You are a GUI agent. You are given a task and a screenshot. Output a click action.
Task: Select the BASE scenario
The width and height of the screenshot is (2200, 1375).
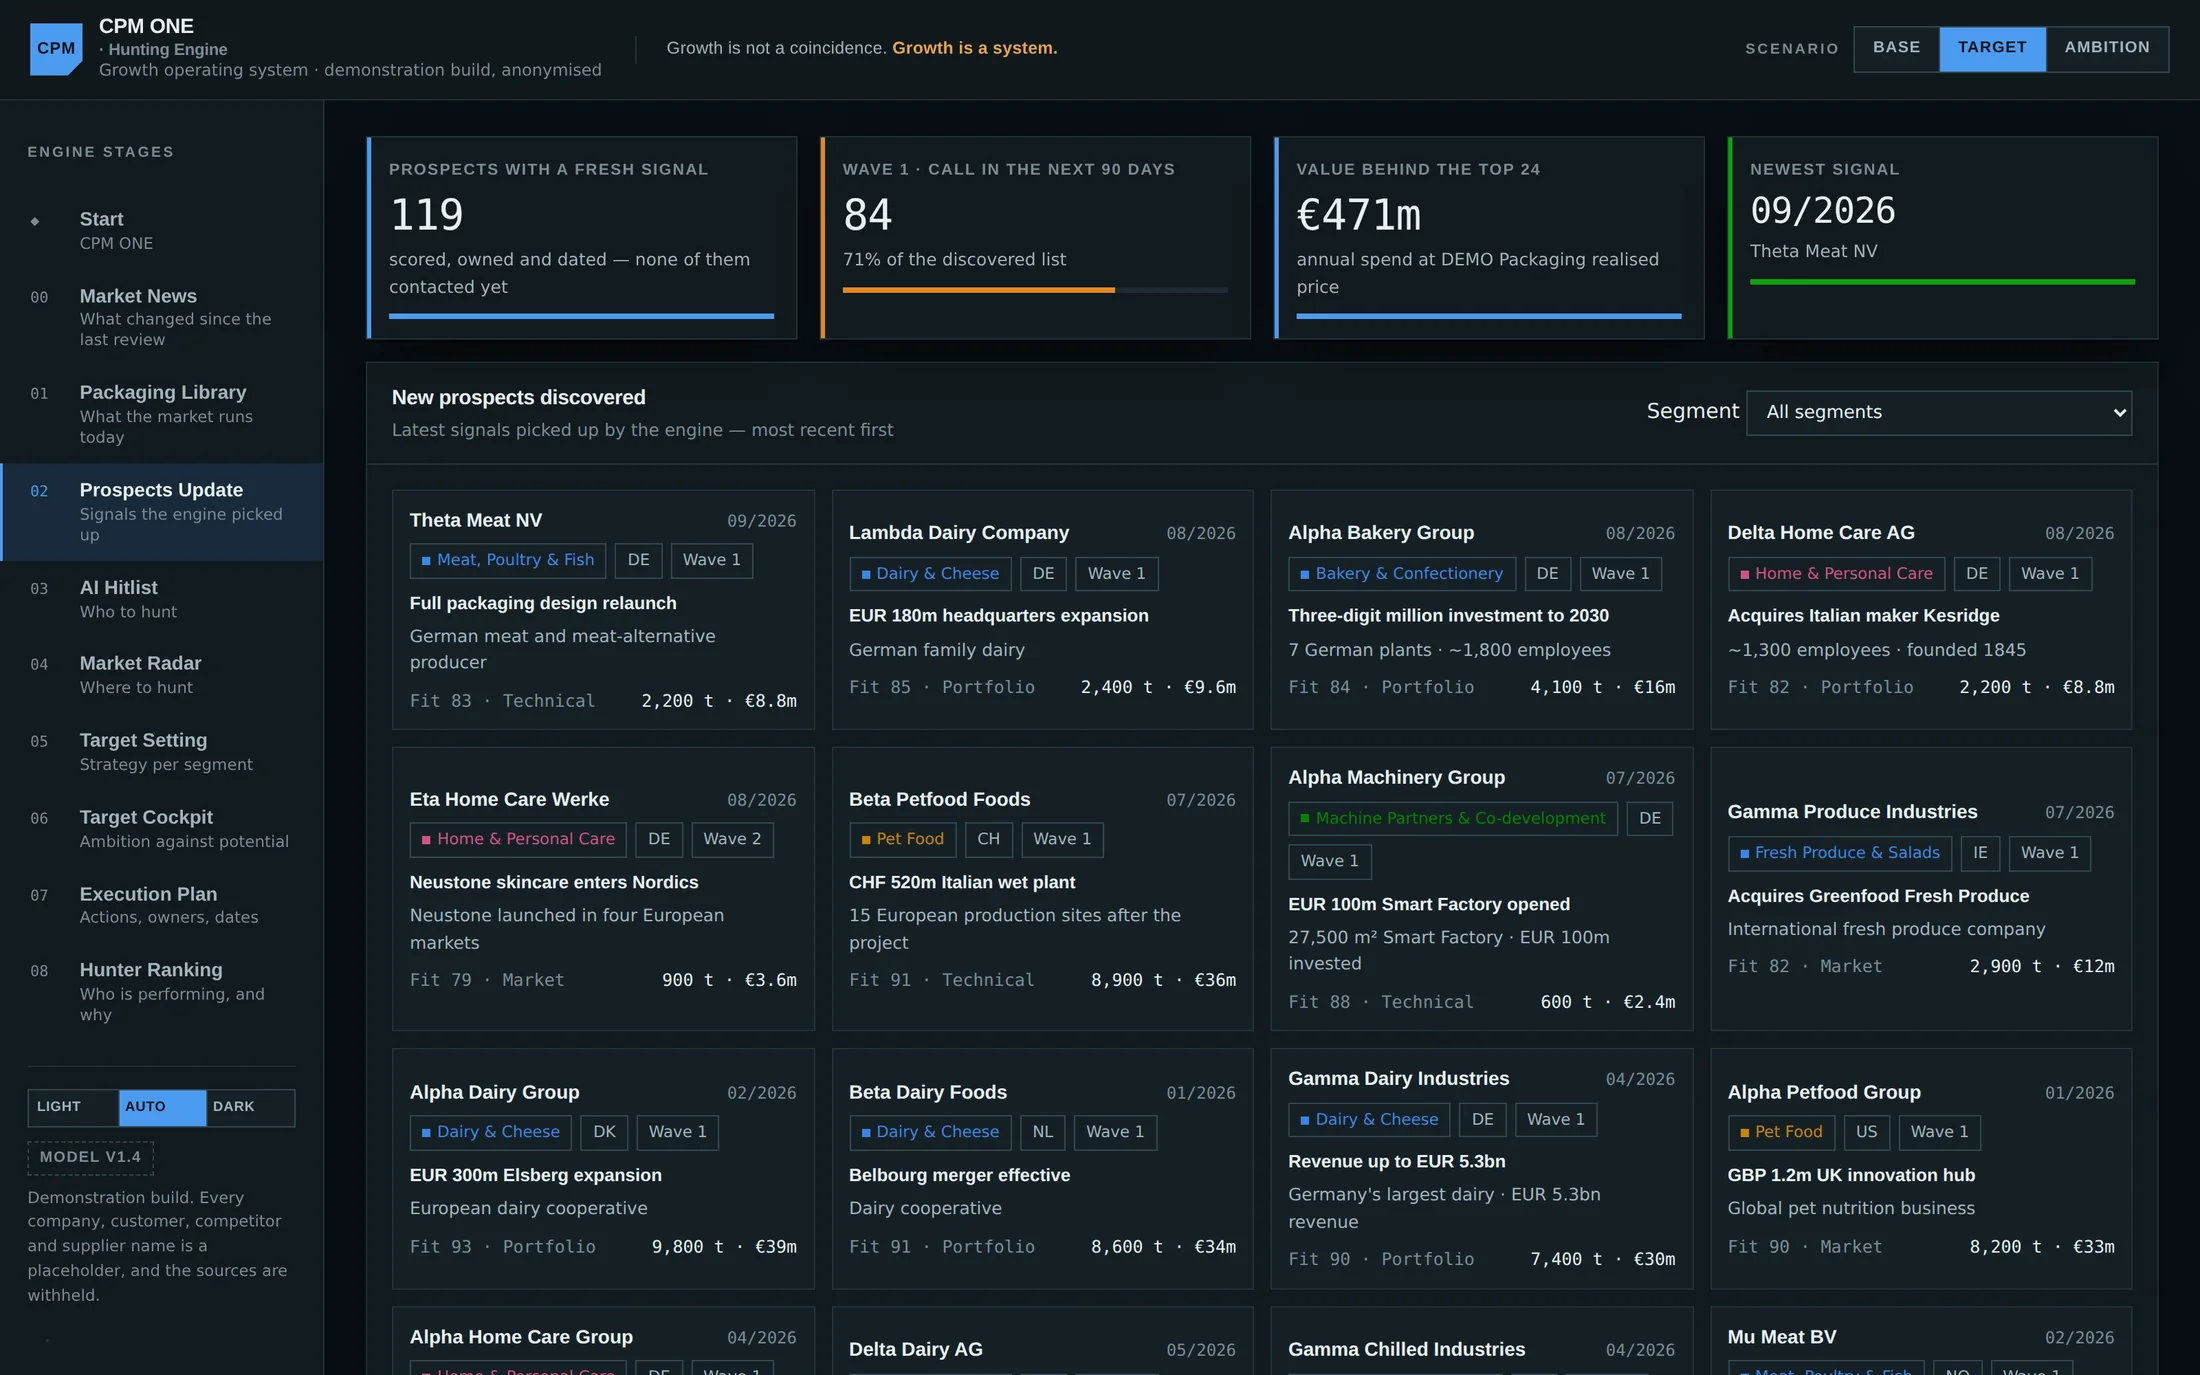pyautogui.click(x=1896, y=48)
